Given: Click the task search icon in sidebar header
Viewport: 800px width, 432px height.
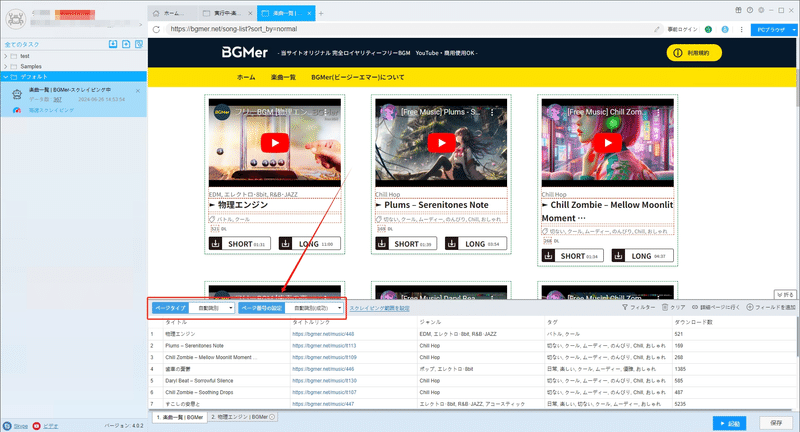Looking at the screenshot, I should point(139,44).
